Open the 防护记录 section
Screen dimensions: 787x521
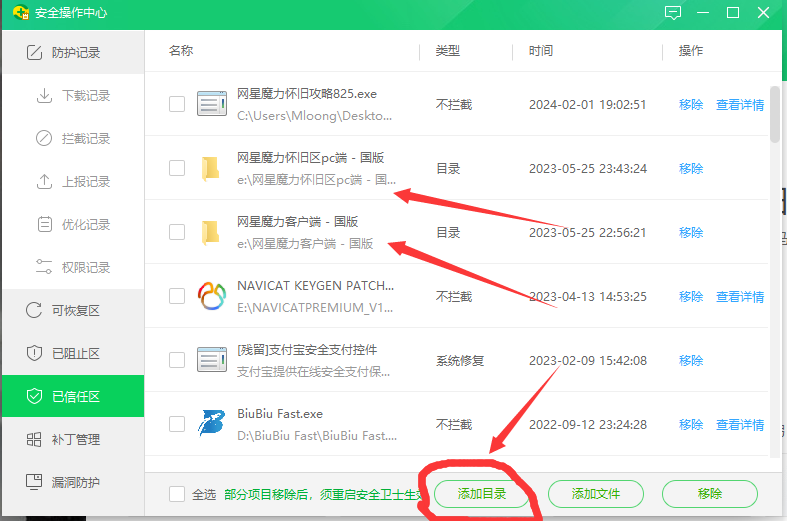pos(73,52)
